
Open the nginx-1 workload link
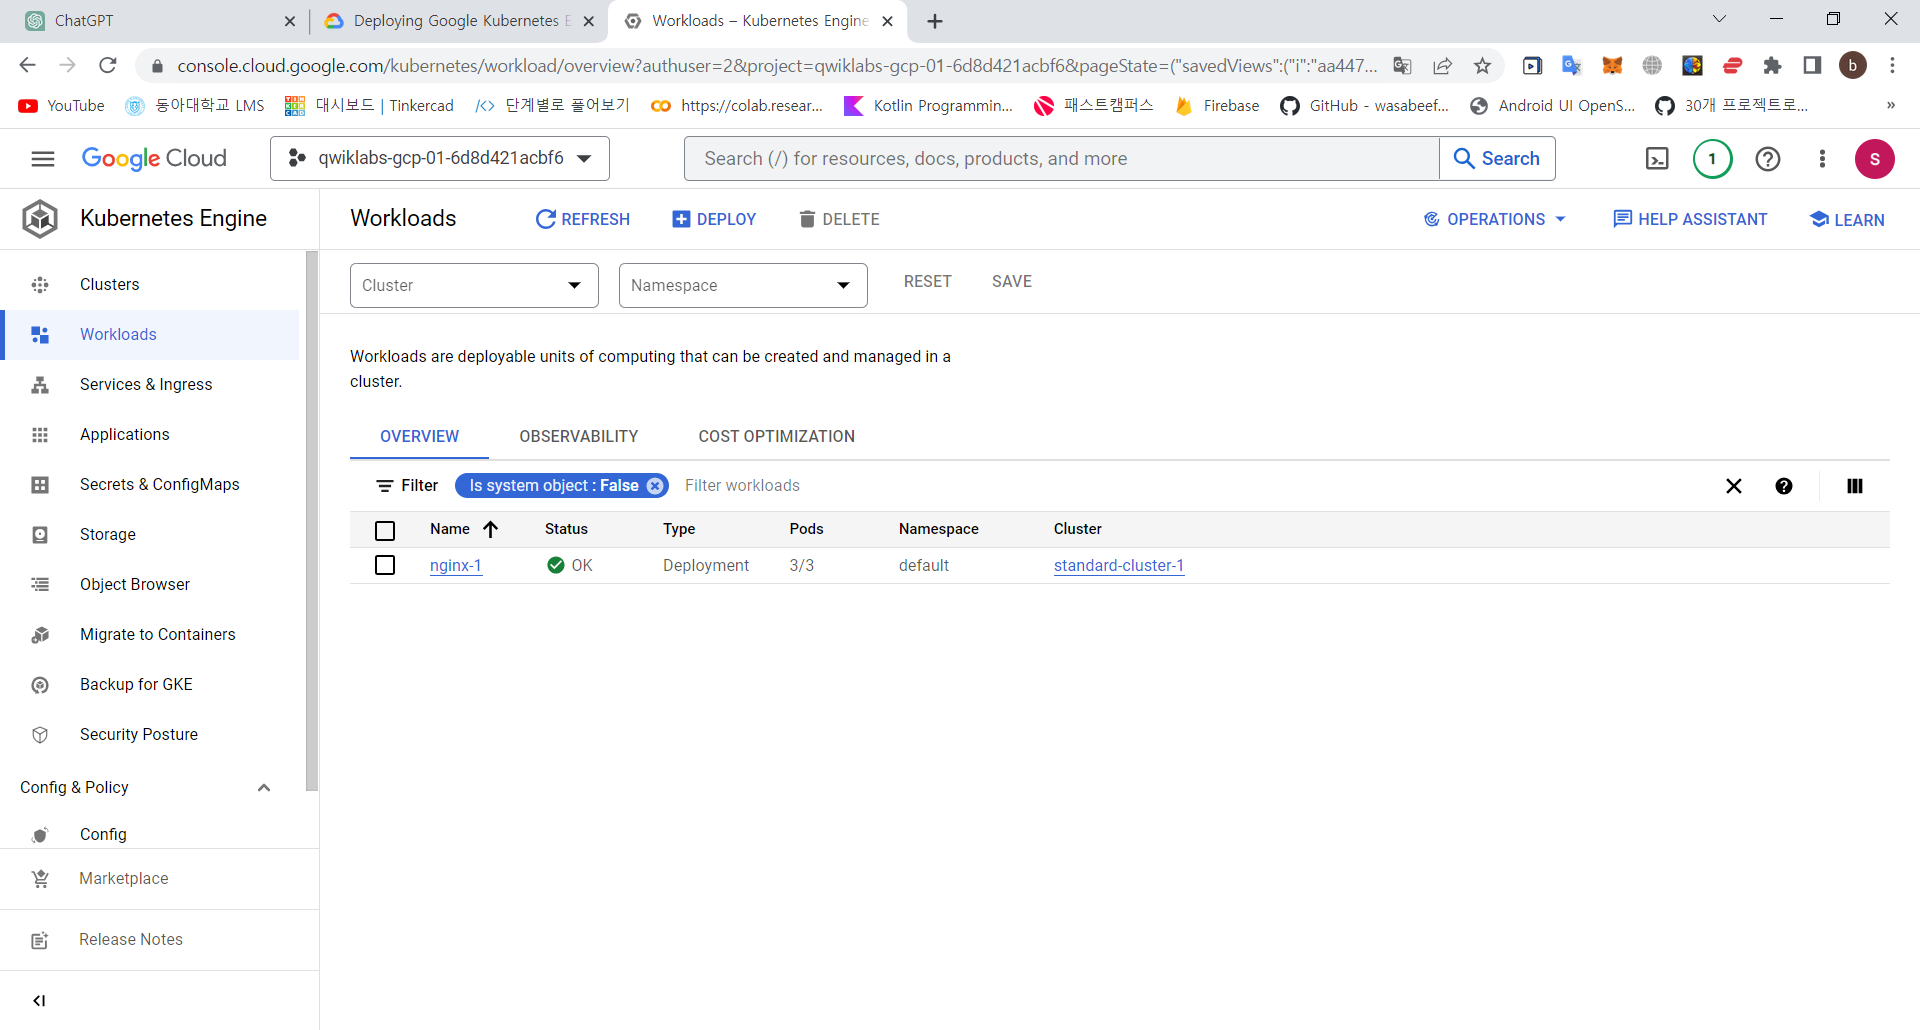(456, 566)
